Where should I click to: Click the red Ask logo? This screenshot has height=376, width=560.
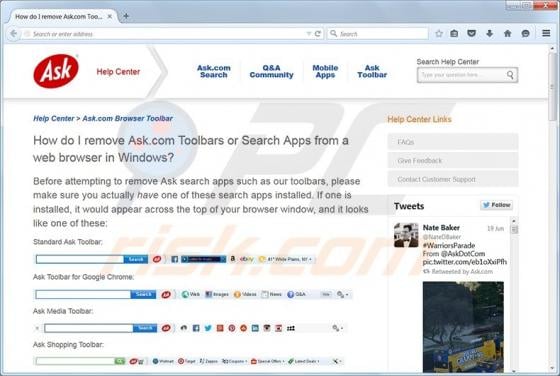(x=56, y=71)
